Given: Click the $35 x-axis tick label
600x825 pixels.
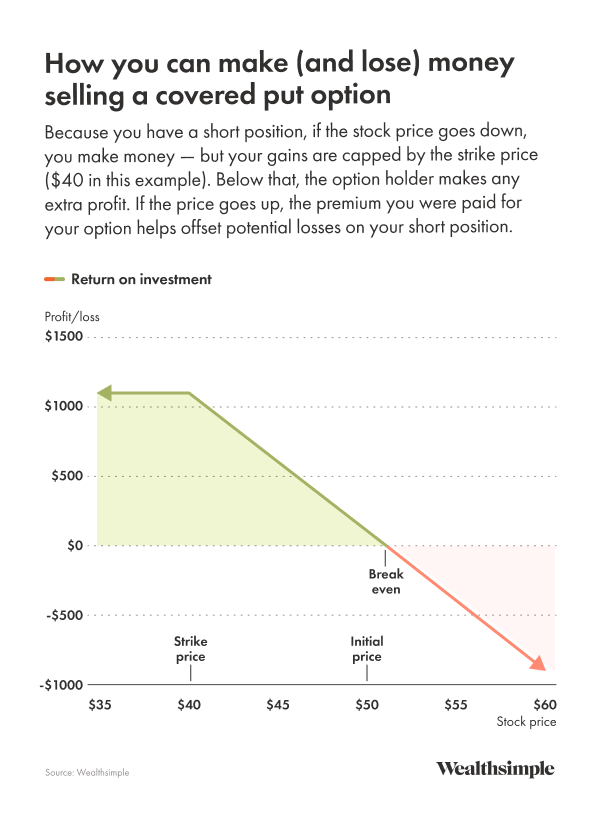Looking at the screenshot, I should point(100,705).
